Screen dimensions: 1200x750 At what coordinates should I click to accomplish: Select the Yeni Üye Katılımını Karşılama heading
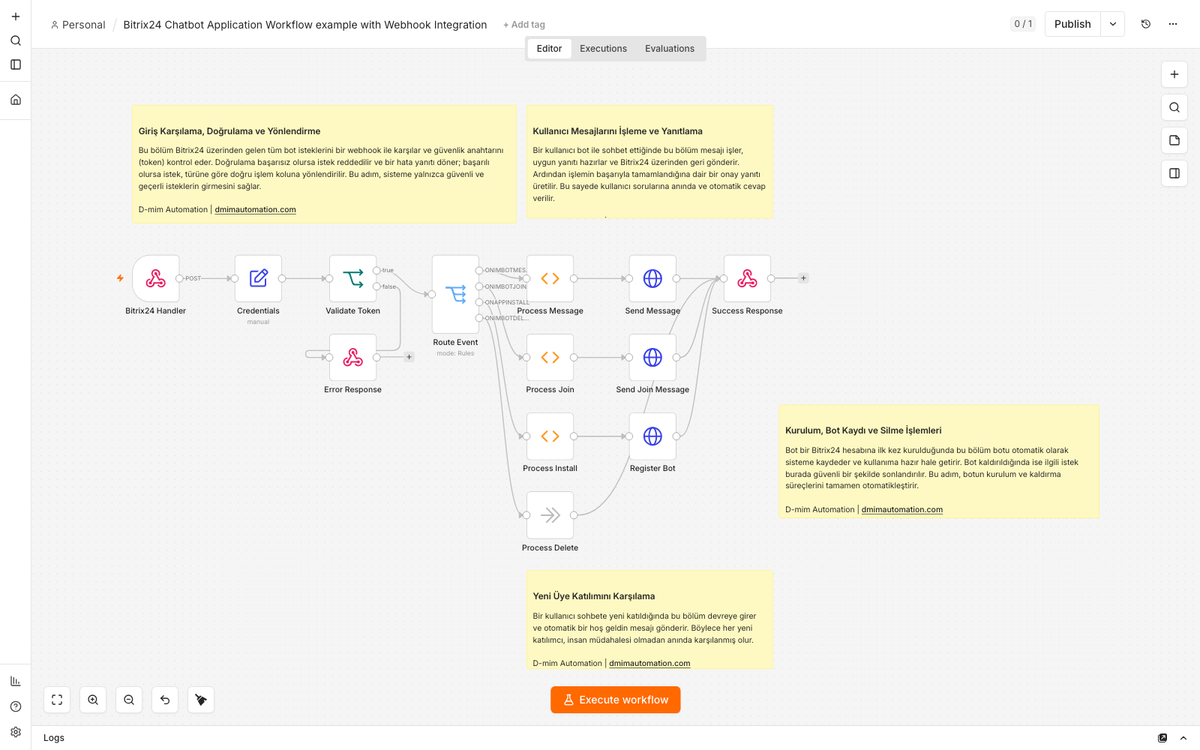[x=594, y=596]
